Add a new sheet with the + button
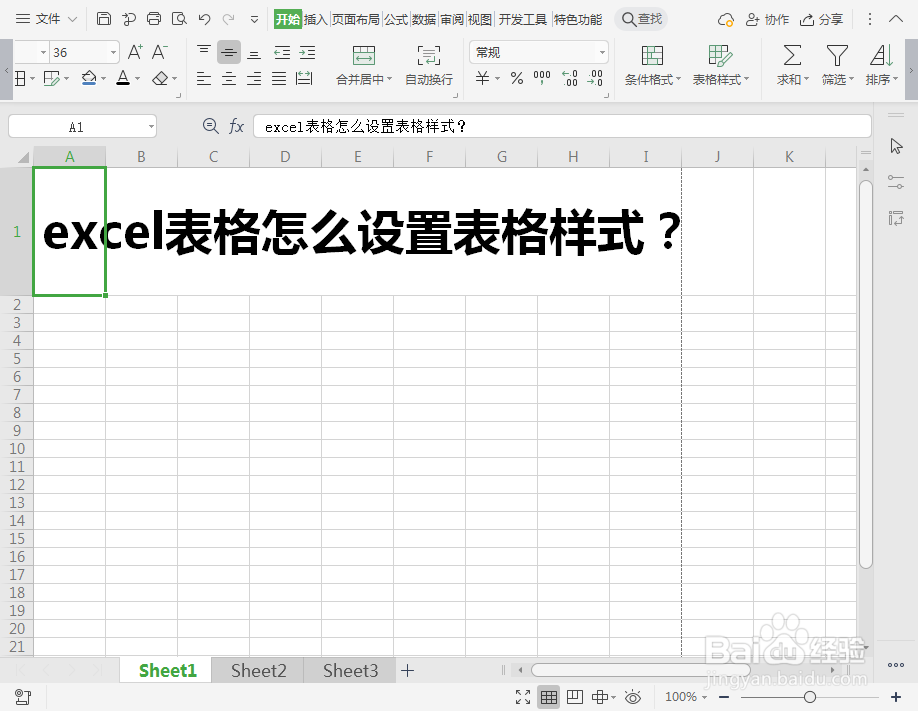 pos(408,670)
